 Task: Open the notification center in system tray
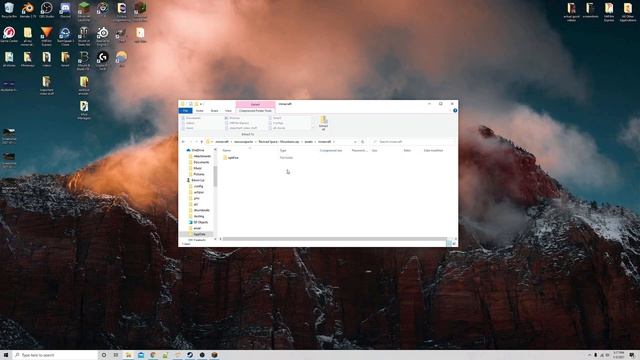point(632,355)
